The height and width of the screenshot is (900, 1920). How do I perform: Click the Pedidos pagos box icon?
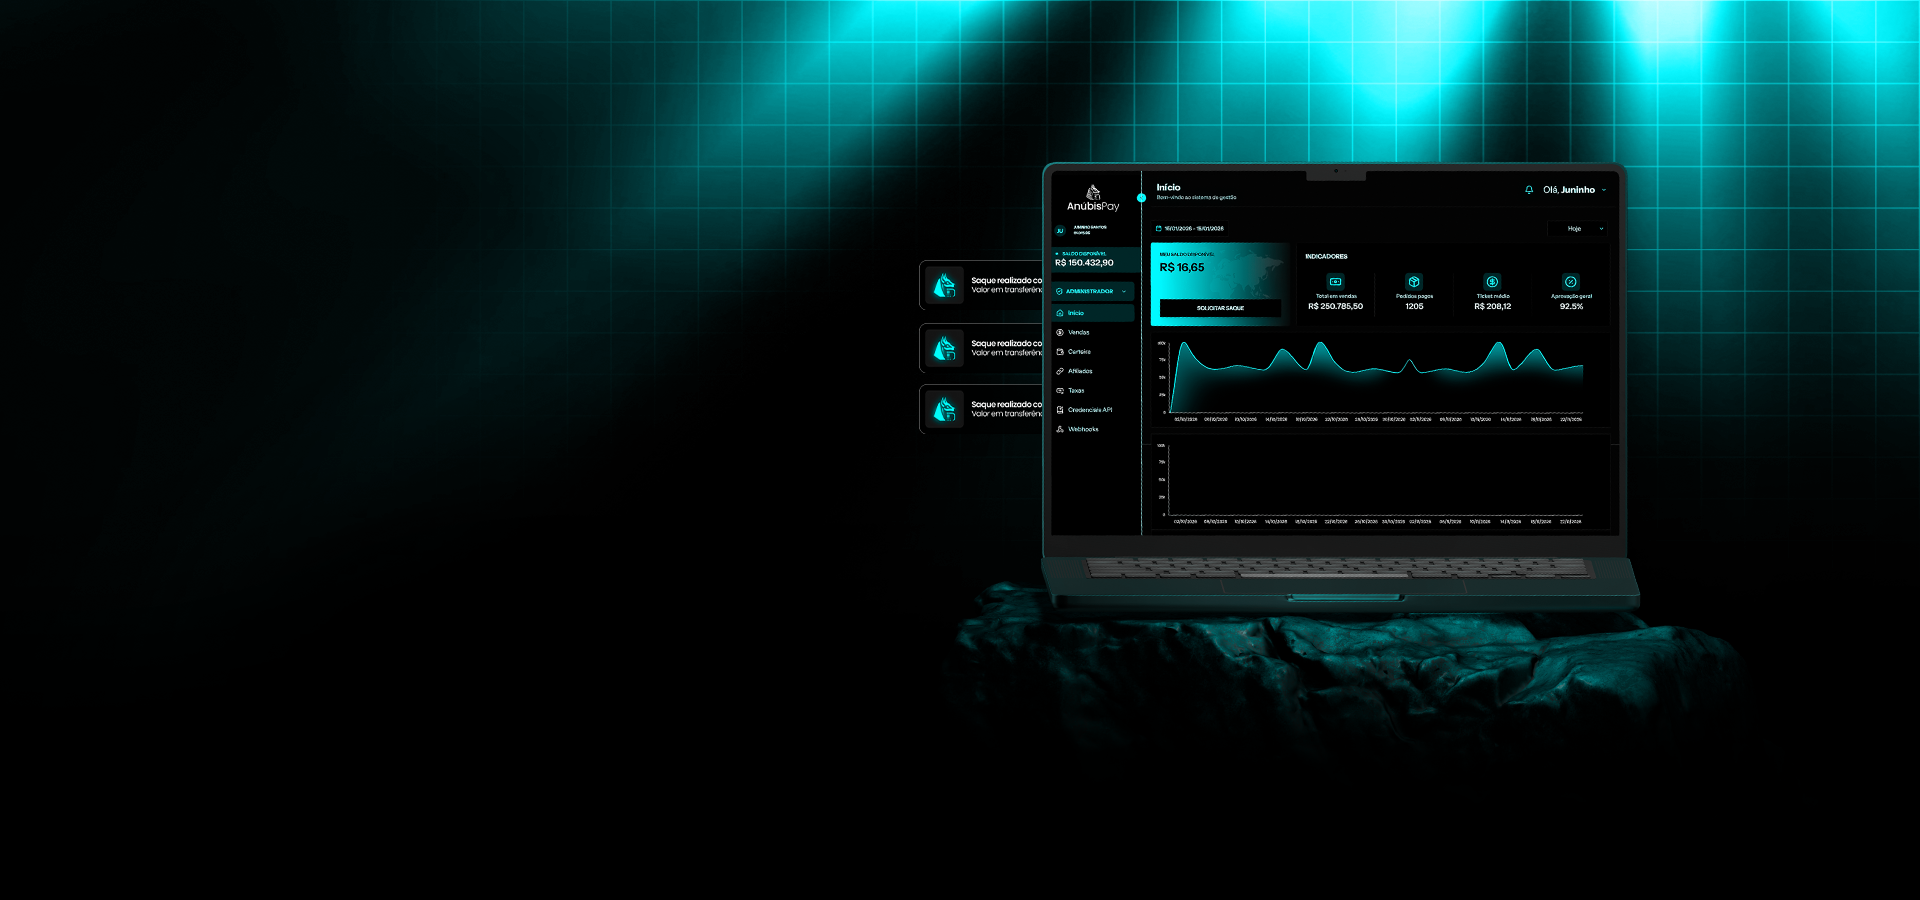1414,282
